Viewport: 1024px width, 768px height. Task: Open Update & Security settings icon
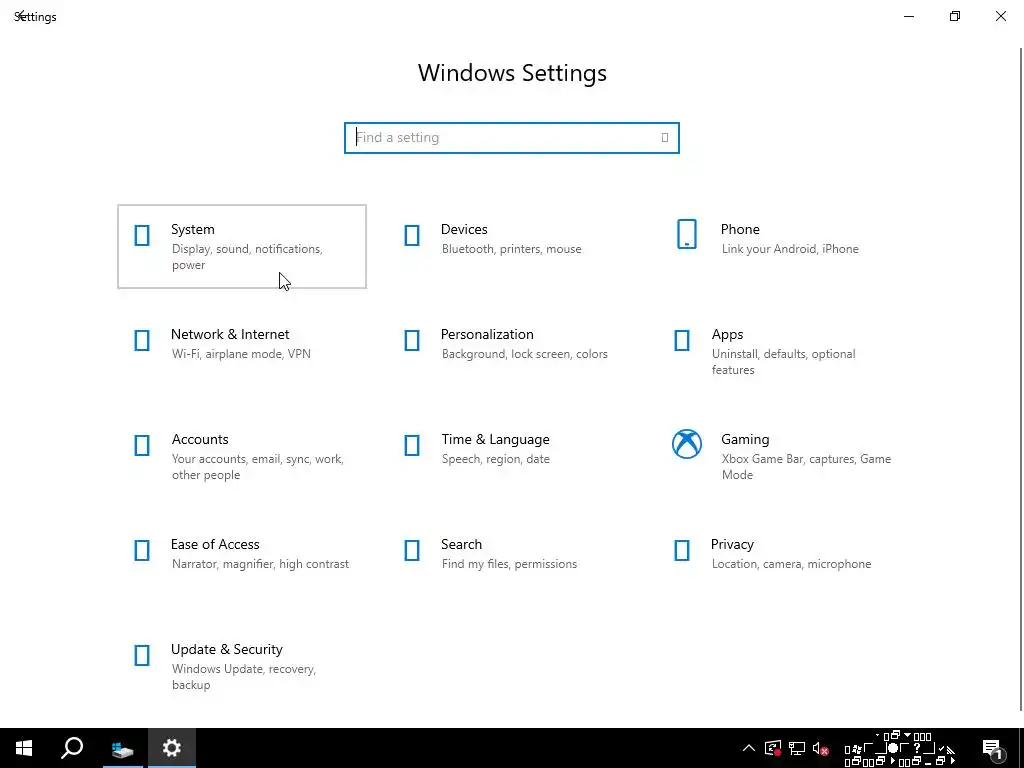click(142, 655)
